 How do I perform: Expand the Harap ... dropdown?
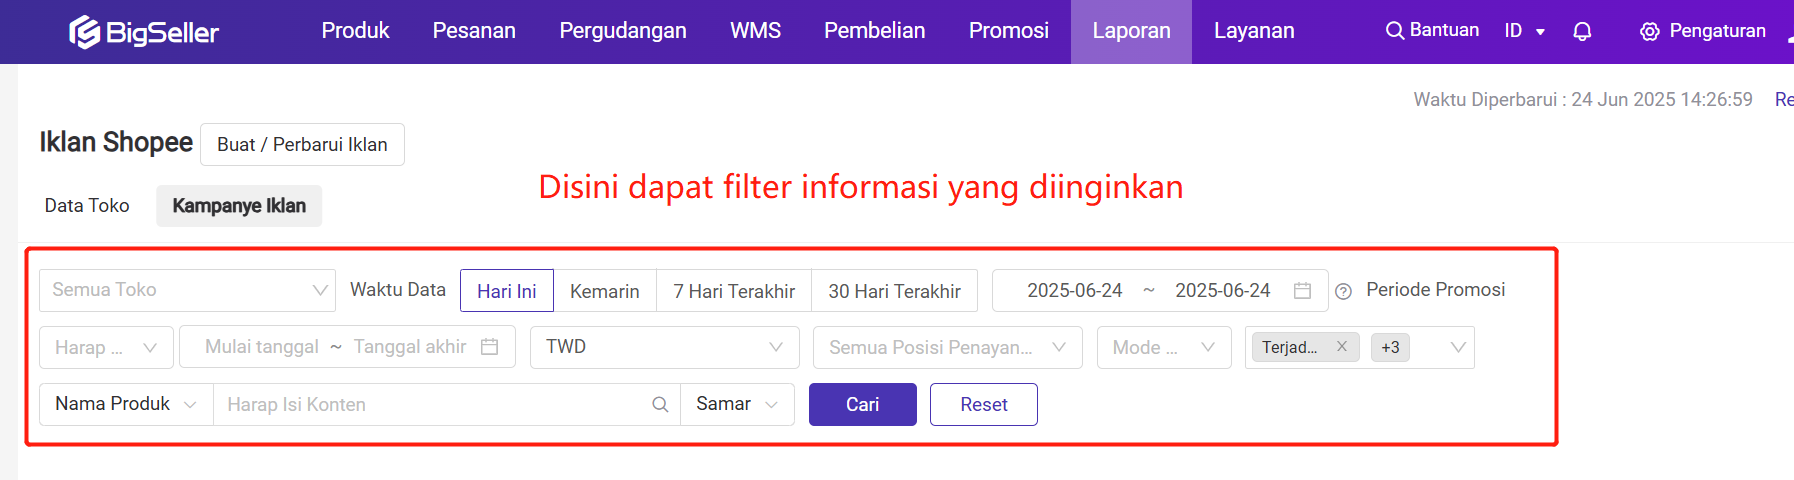pos(106,347)
